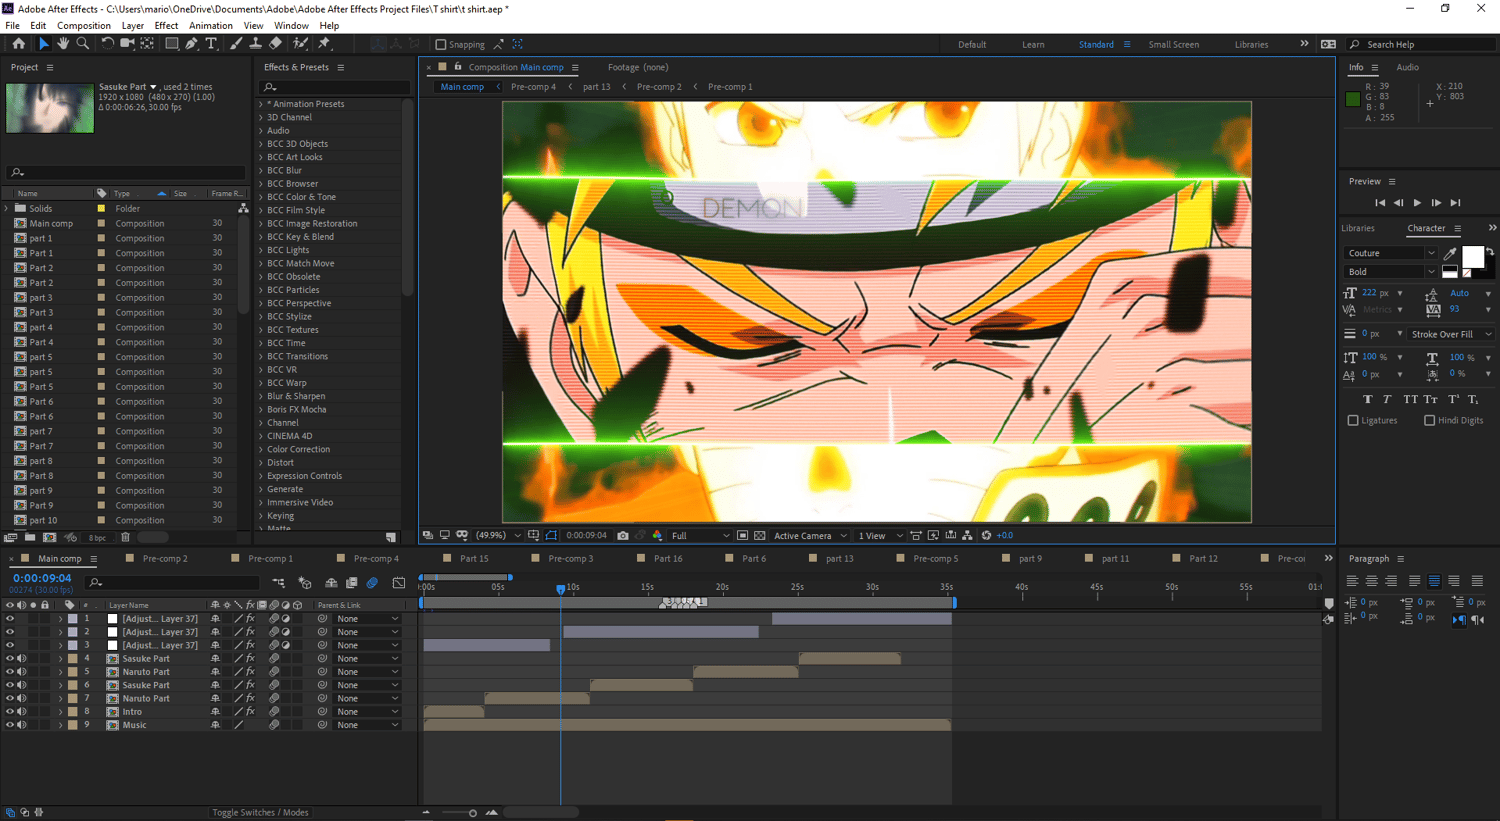Switch to the Pre-comp 2 timeline tab
Viewport: 1500px width, 821px height.
165,559
